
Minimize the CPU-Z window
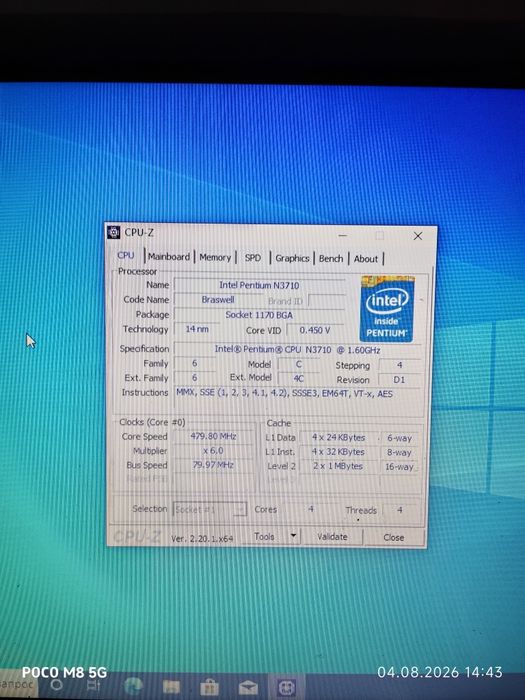click(x=343, y=235)
